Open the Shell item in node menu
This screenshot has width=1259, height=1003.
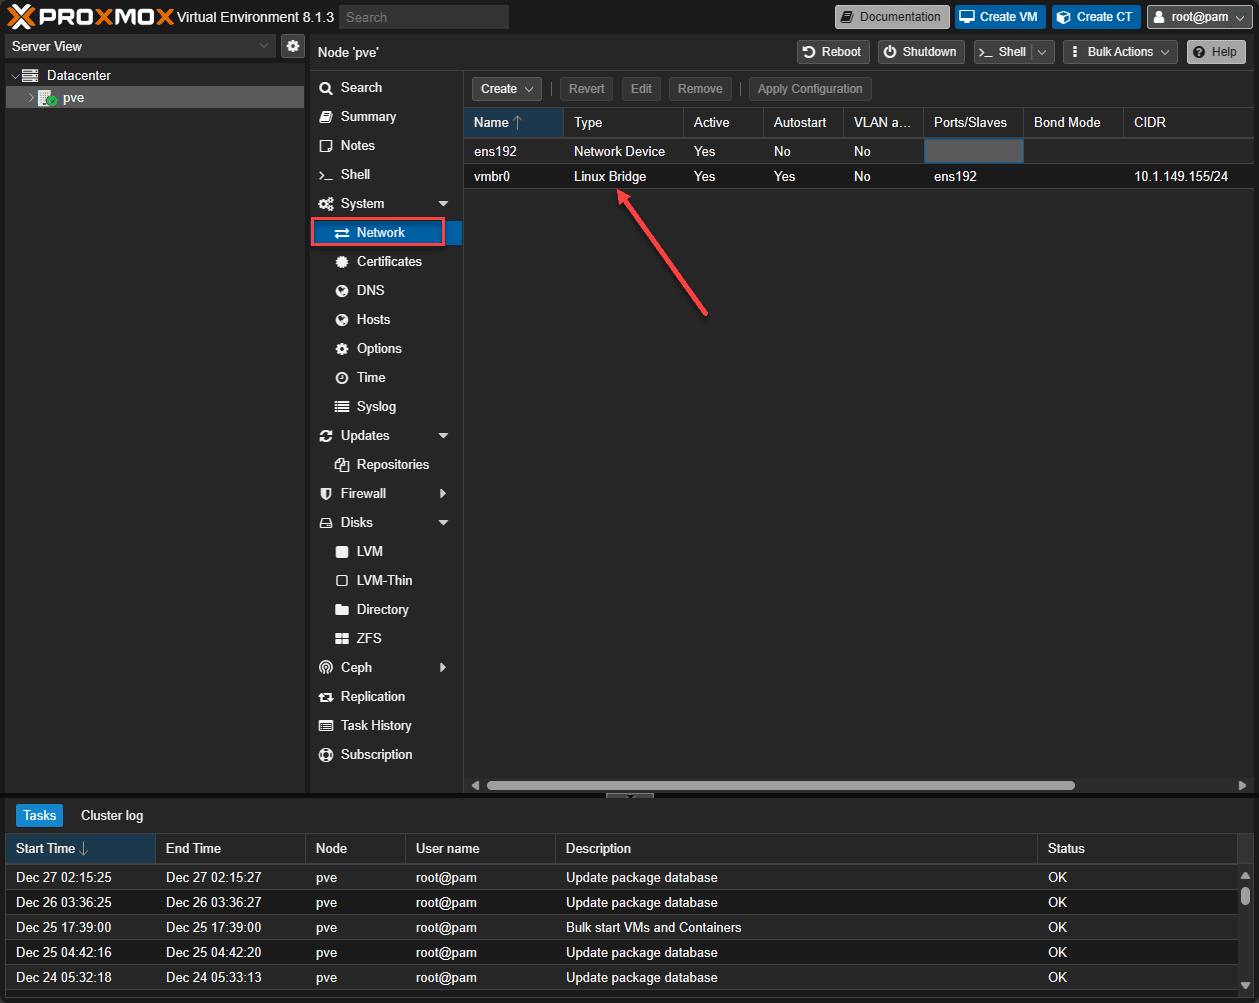coord(355,175)
